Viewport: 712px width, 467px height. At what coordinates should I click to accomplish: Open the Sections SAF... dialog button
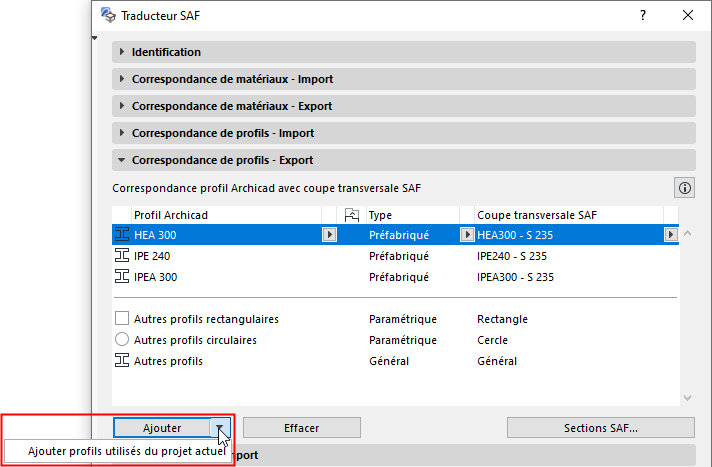(x=601, y=427)
